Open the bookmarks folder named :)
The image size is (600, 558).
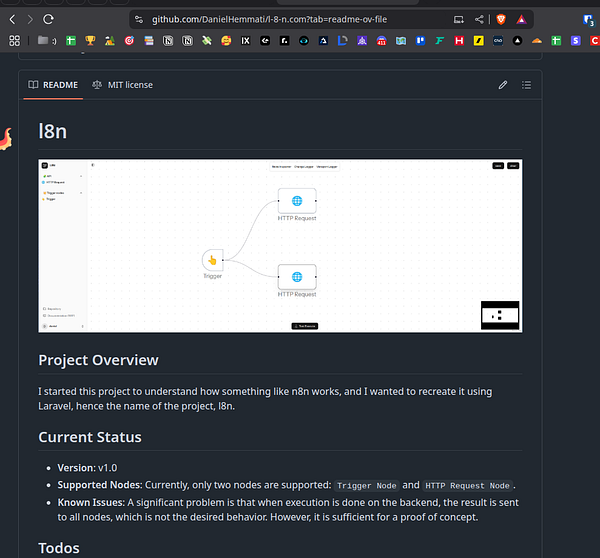tap(47, 41)
